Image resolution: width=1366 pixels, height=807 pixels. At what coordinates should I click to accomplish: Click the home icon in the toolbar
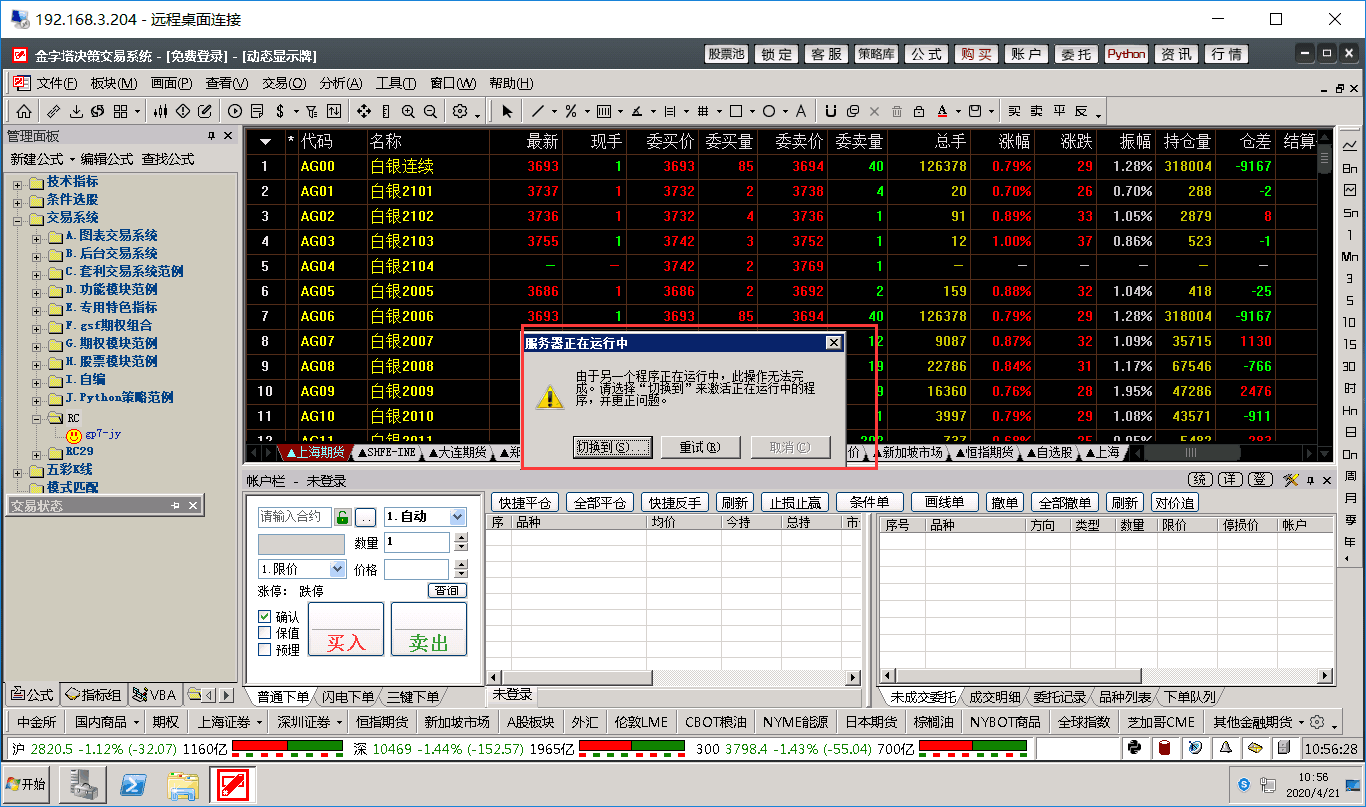[x=23, y=111]
